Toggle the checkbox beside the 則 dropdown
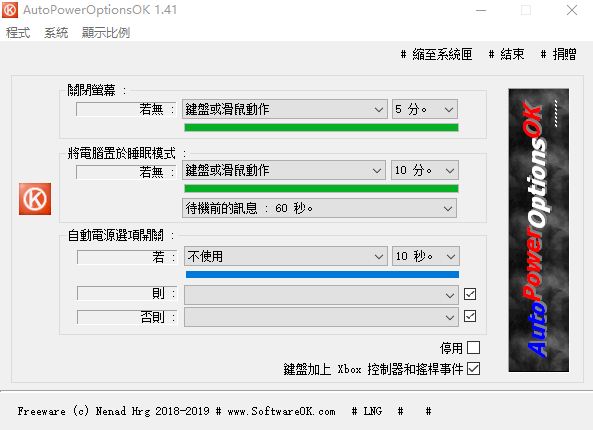Image resolution: width=593 pixels, height=430 pixels. [470, 294]
